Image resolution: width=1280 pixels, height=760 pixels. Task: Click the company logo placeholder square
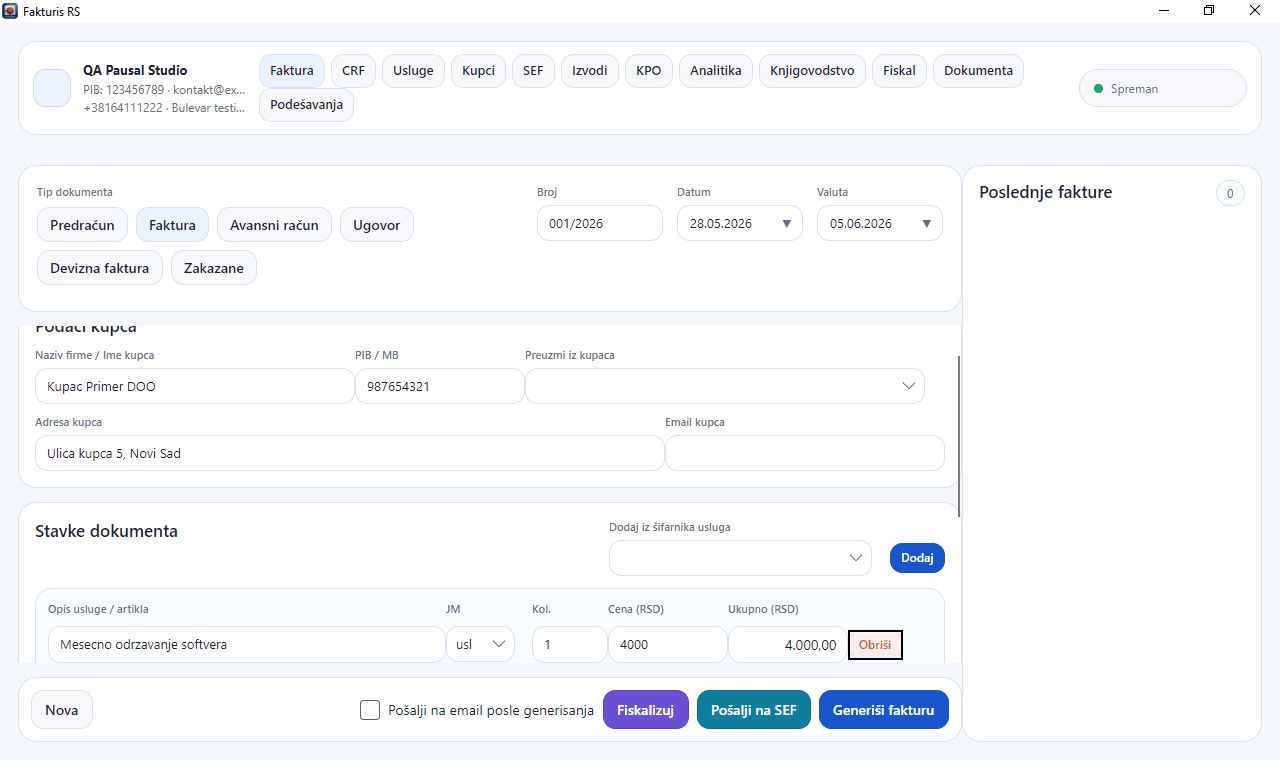[x=52, y=88]
